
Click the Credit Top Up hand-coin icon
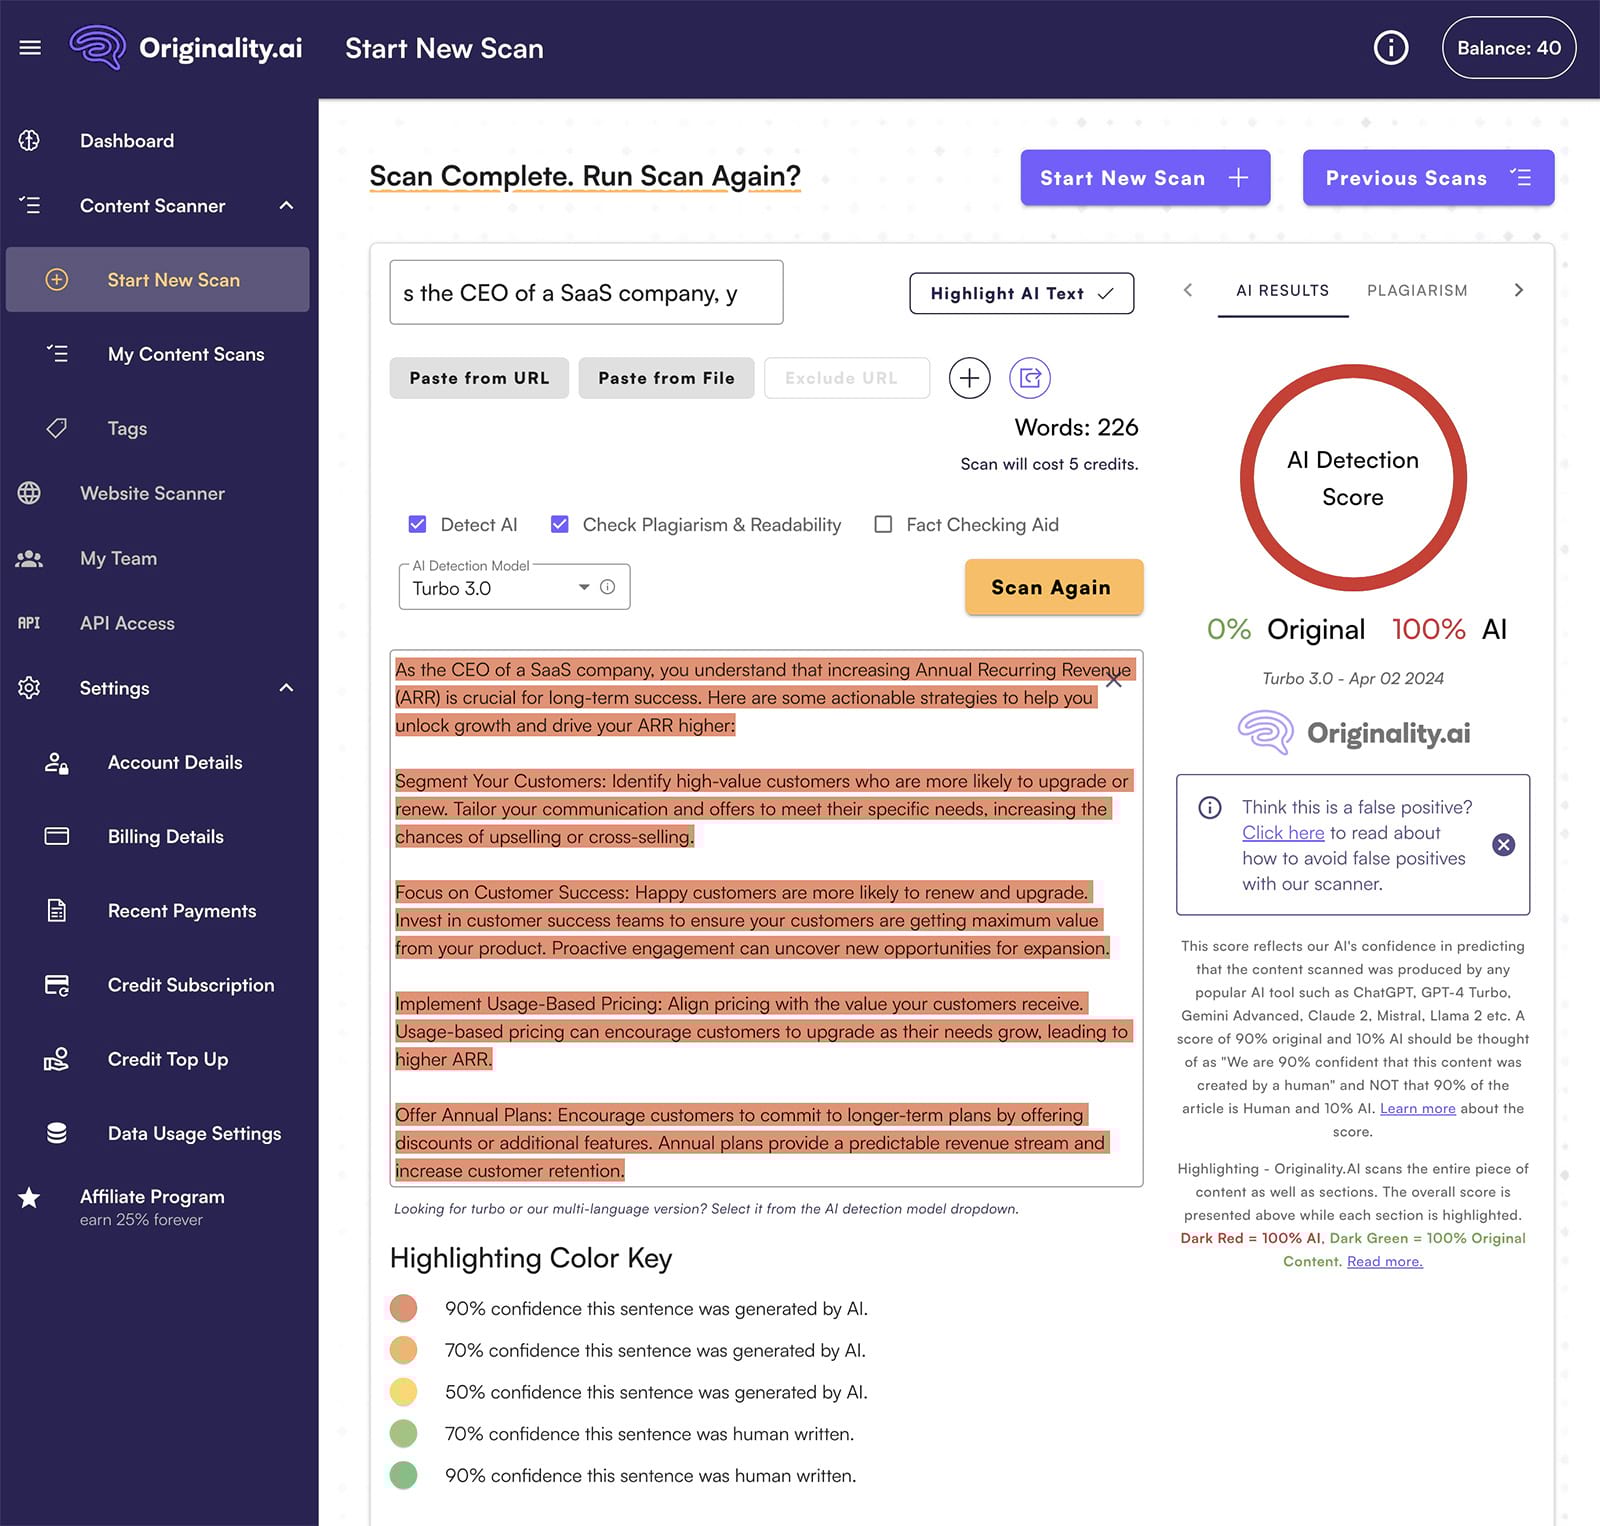tap(57, 1059)
